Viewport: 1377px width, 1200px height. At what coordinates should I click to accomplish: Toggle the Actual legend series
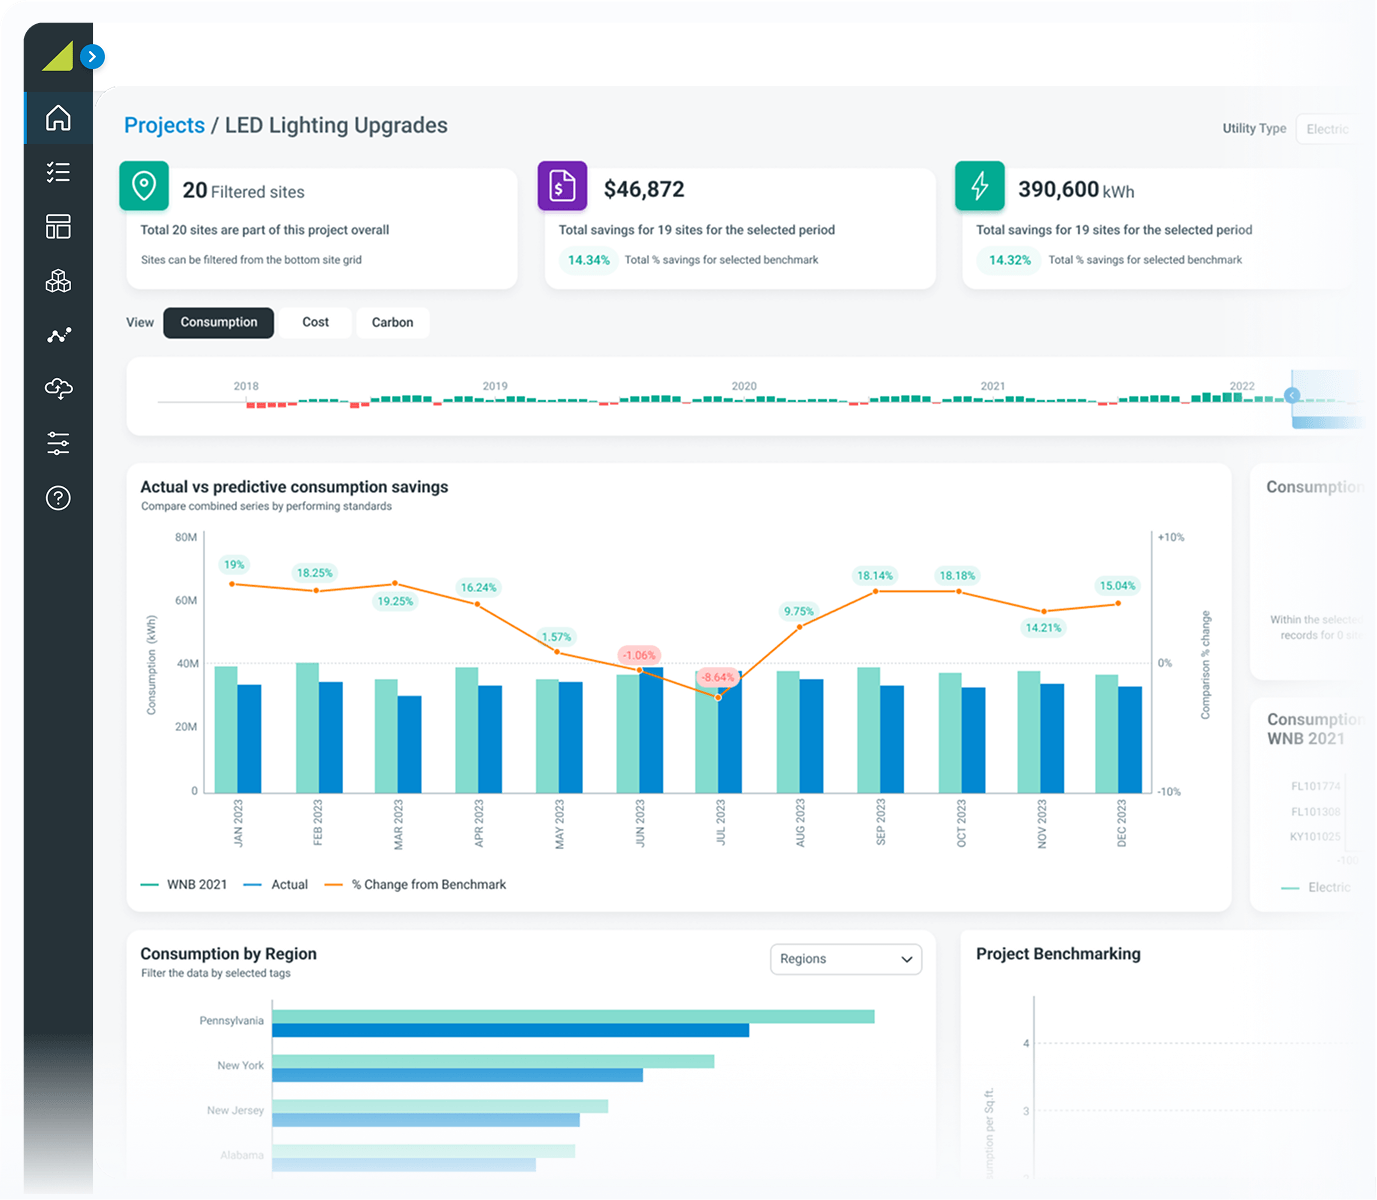coord(276,885)
